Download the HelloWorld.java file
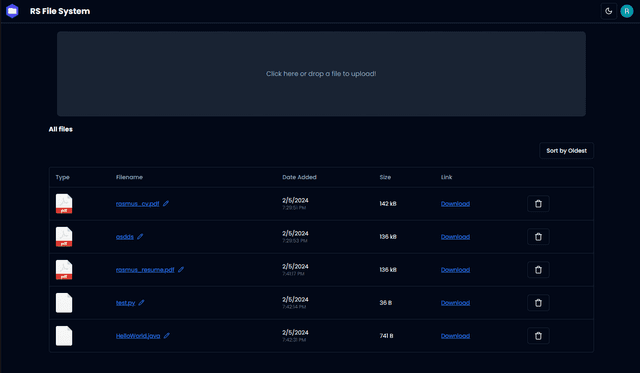 click(455, 336)
